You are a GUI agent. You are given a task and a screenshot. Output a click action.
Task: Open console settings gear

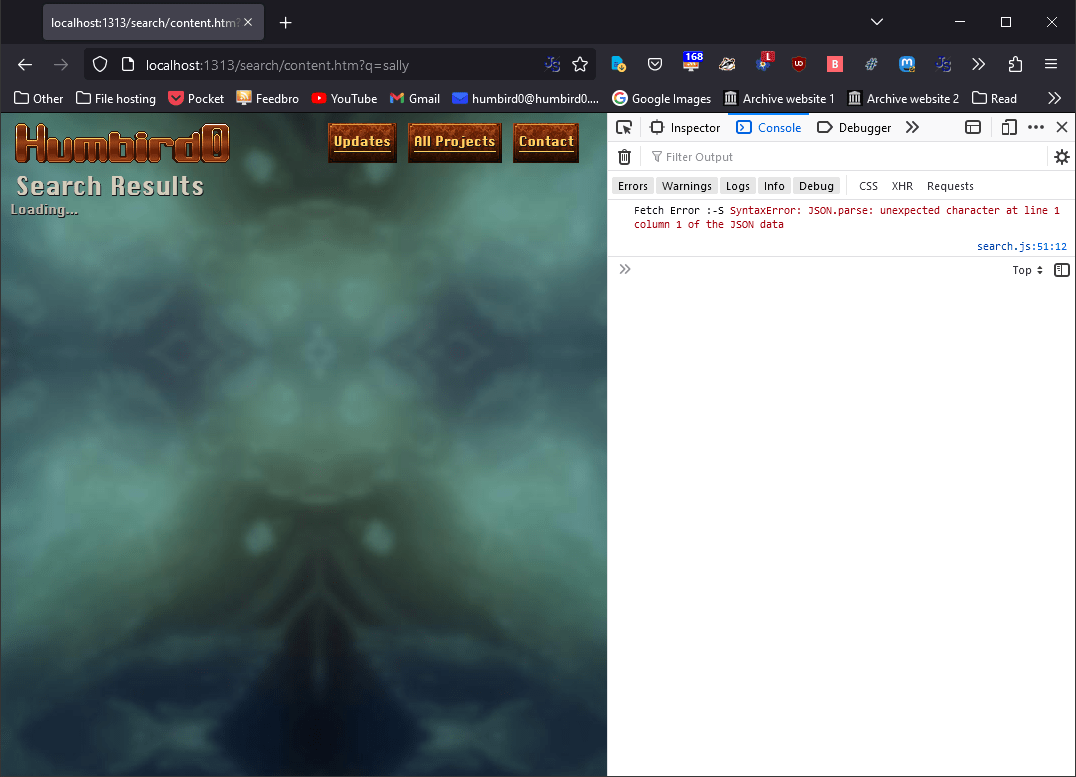(1061, 157)
